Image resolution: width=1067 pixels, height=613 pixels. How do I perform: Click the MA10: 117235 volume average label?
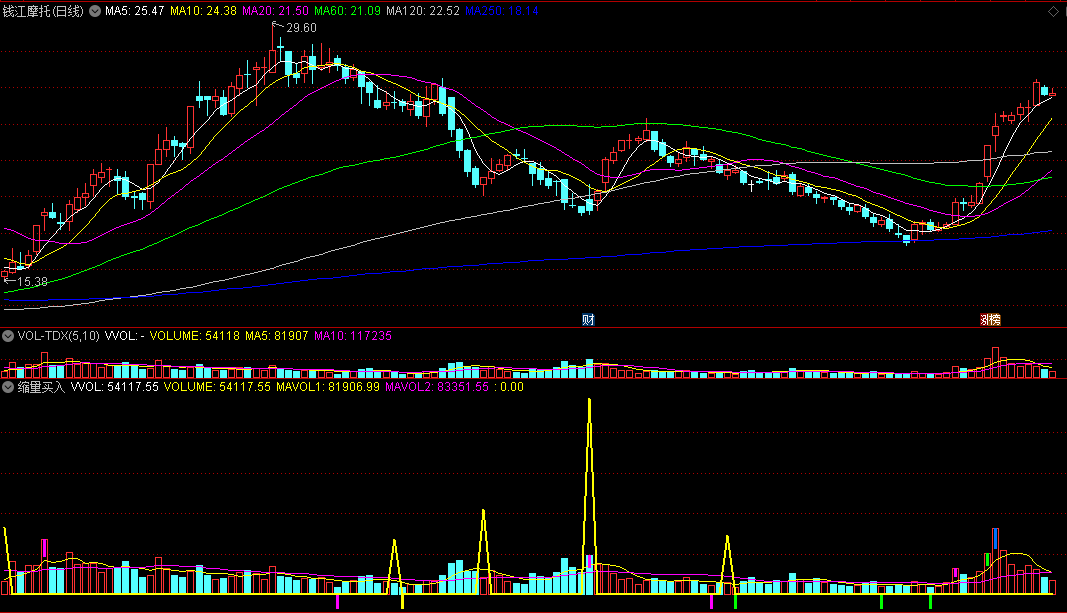352,336
